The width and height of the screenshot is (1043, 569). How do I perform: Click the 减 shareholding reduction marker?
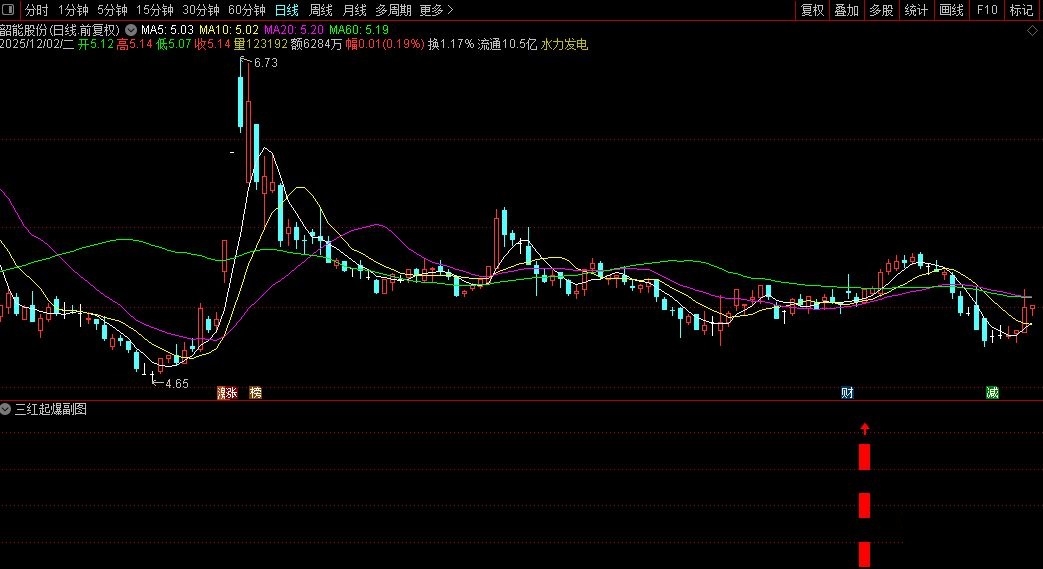click(992, 393)
